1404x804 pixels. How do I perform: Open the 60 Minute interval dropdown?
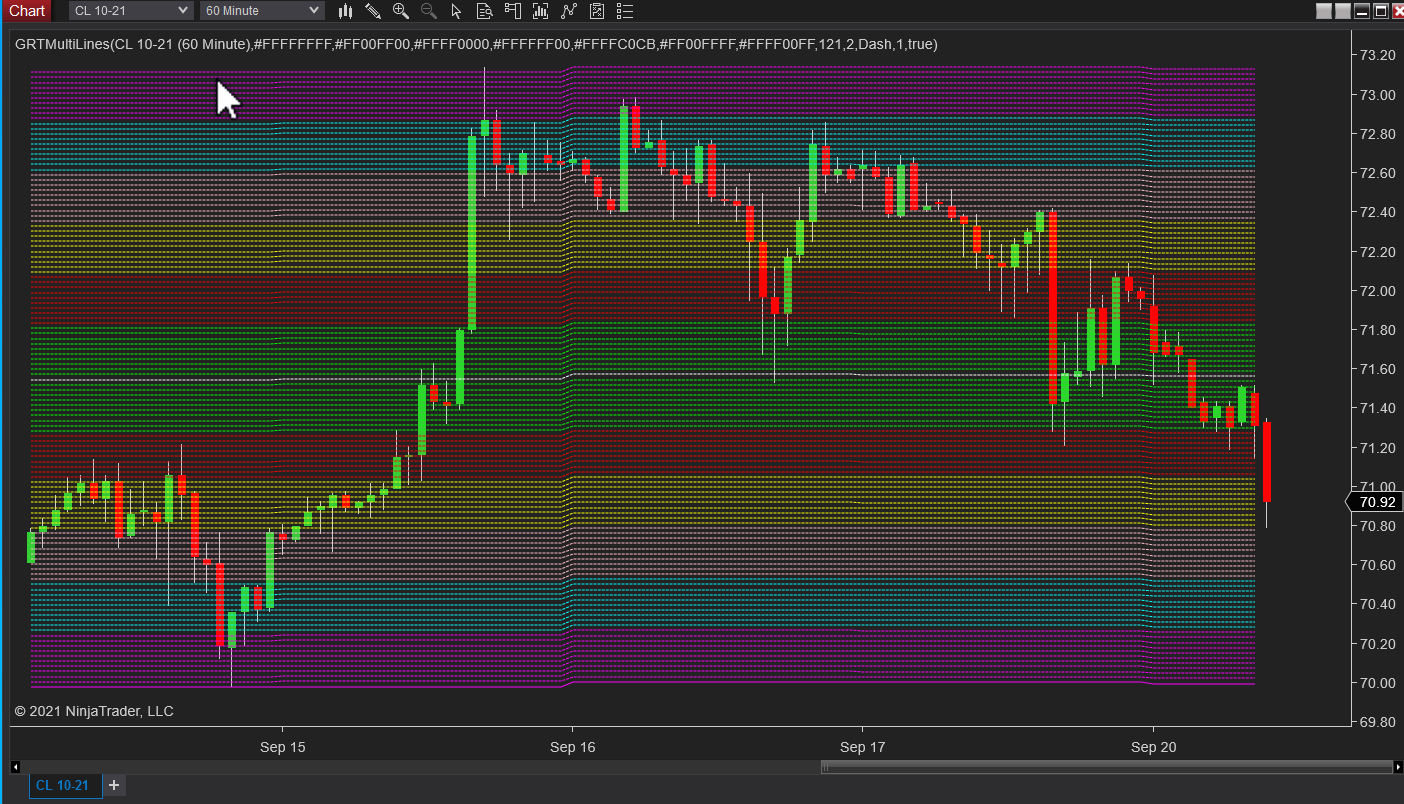point(262,10)
